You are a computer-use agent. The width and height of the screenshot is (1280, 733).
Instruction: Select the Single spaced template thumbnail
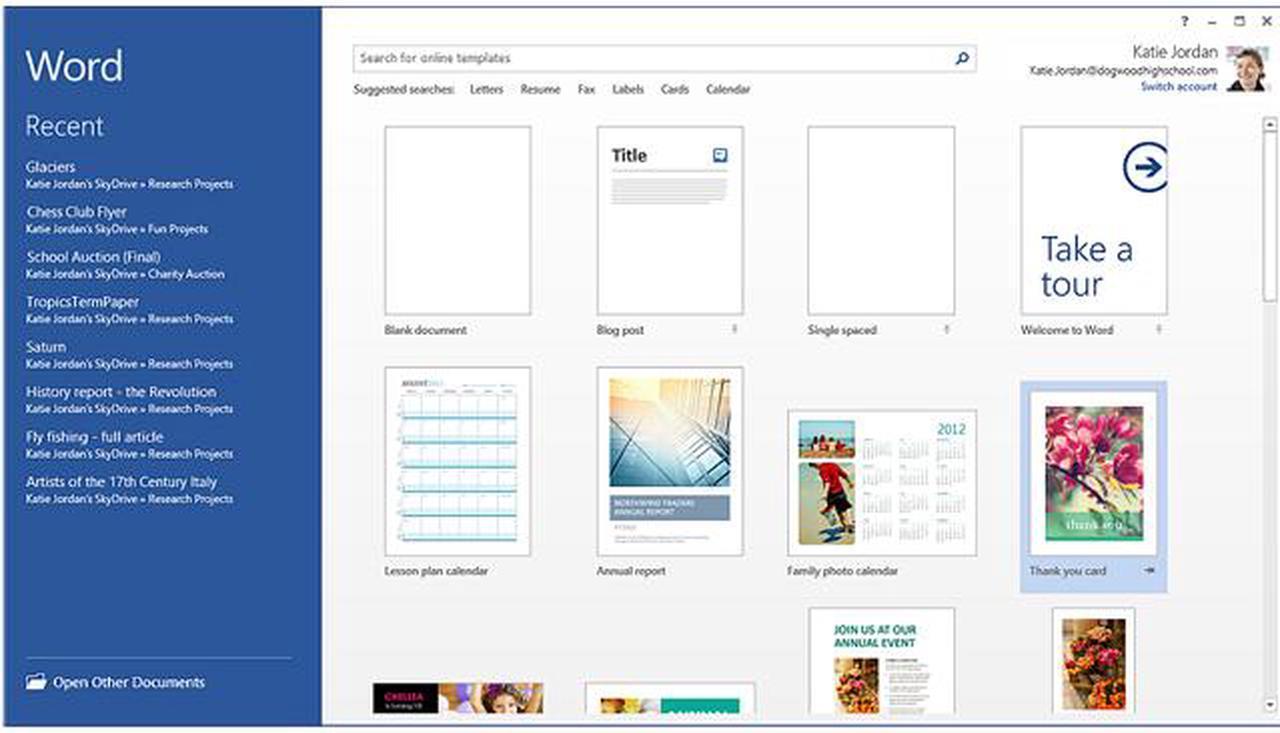881,220
